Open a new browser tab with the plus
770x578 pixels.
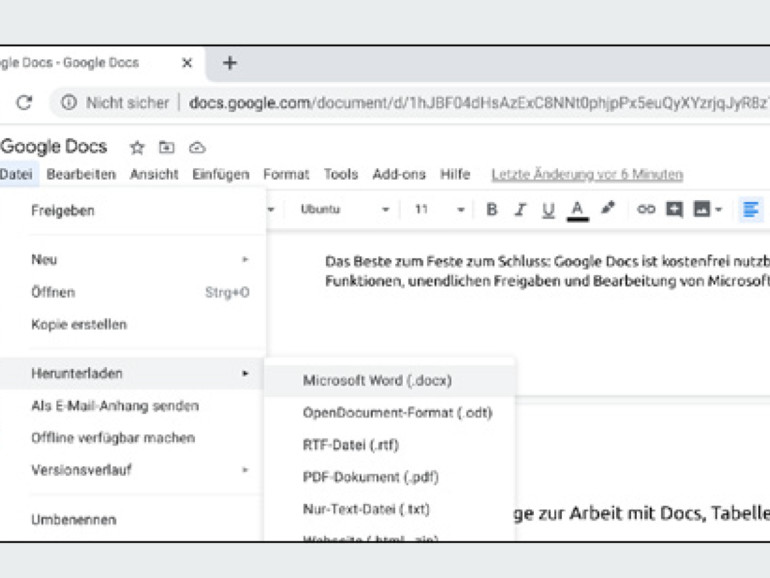click(230, 63)
